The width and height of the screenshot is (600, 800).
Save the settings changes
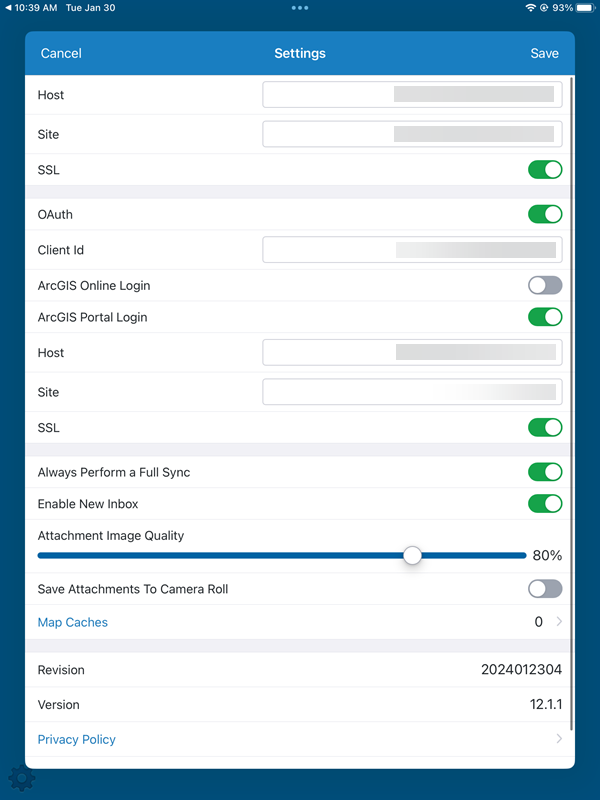(544, 53)
